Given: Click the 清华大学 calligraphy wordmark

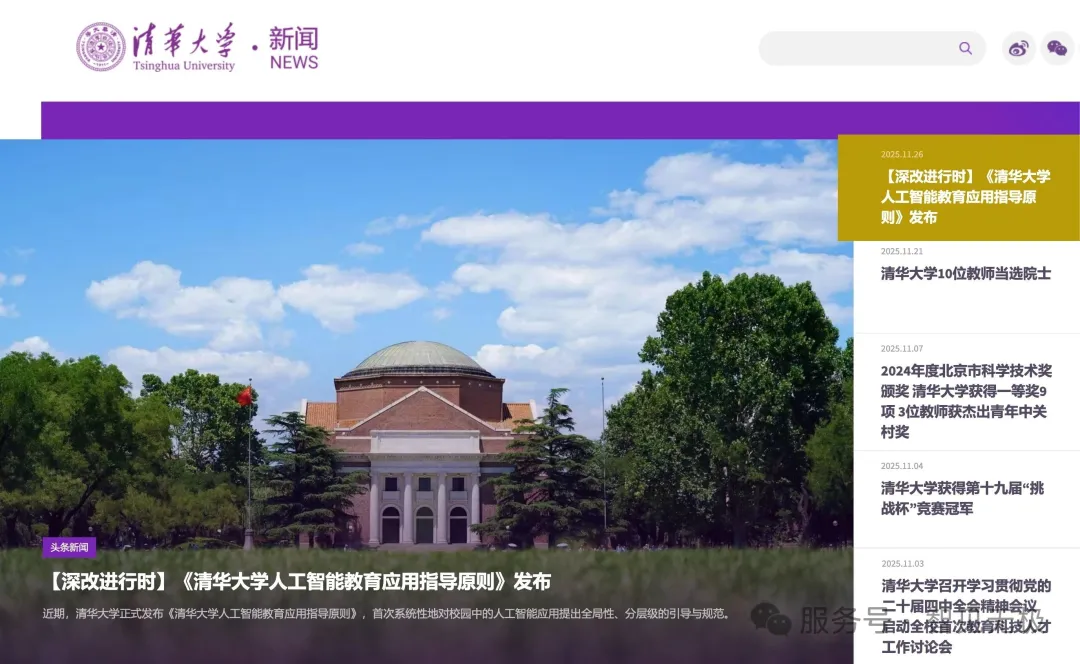Looking at the screenshot, I should point(184,41).
